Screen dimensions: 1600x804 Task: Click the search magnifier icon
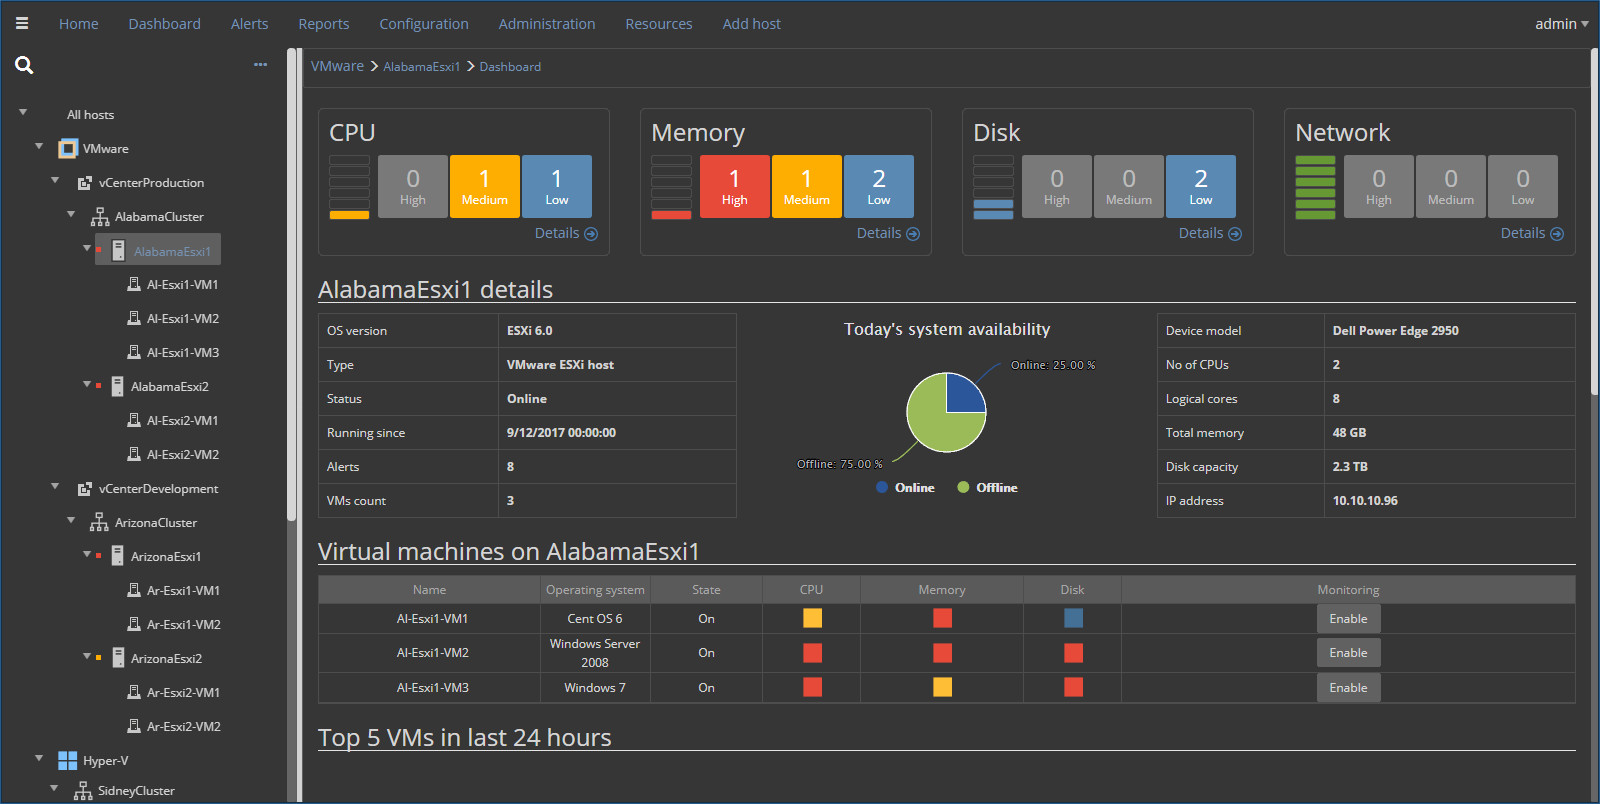click(x=24, y=65)
